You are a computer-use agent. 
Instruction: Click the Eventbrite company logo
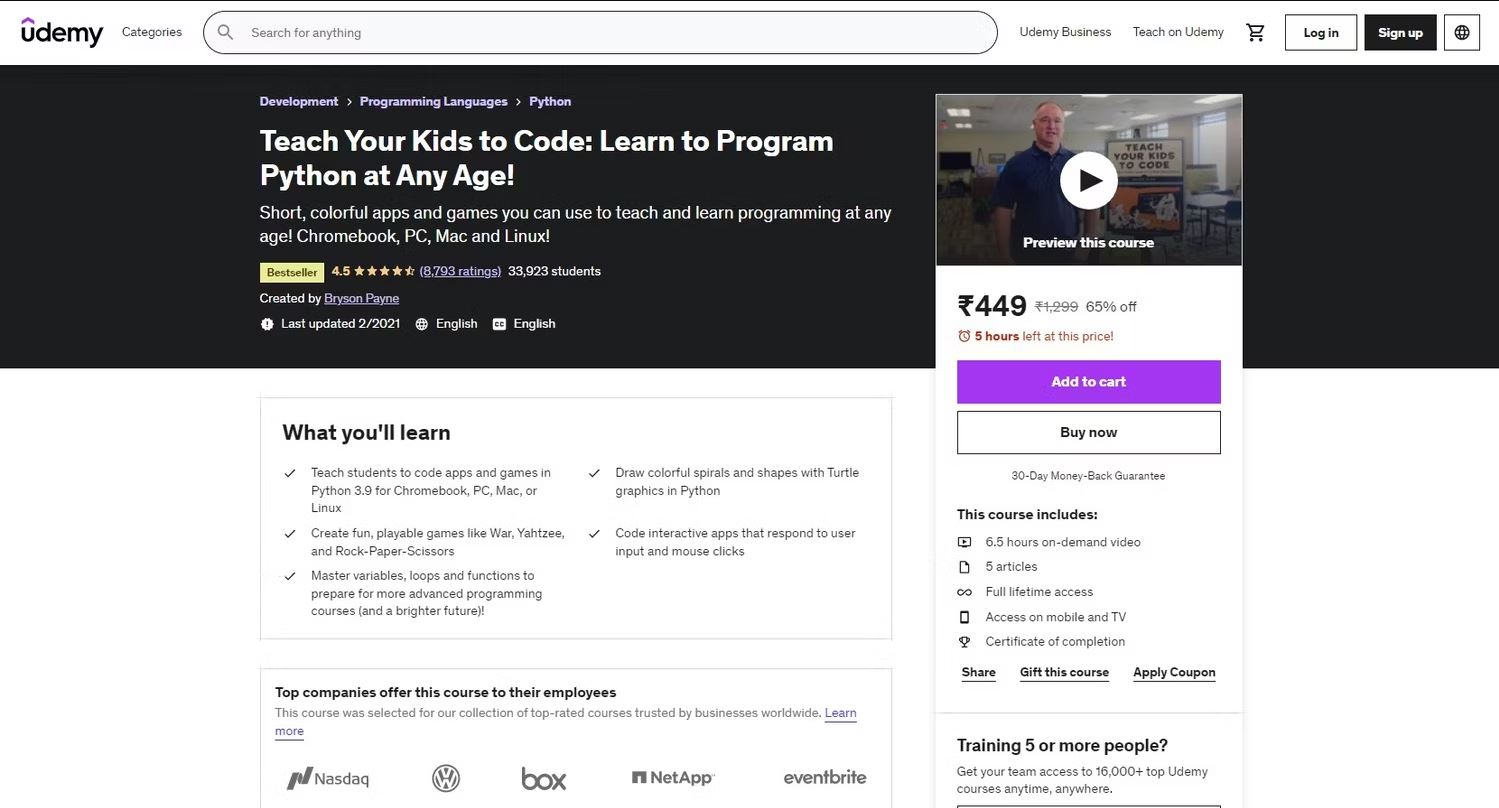click(x=825, y=778)
